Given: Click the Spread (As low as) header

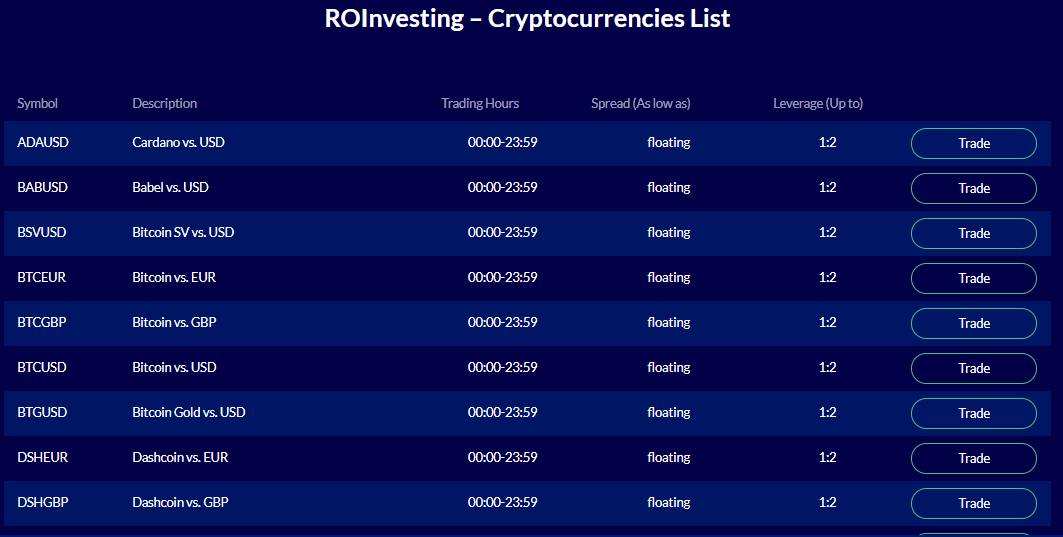Looking at the screenshot, I should (x=641, y=103).
